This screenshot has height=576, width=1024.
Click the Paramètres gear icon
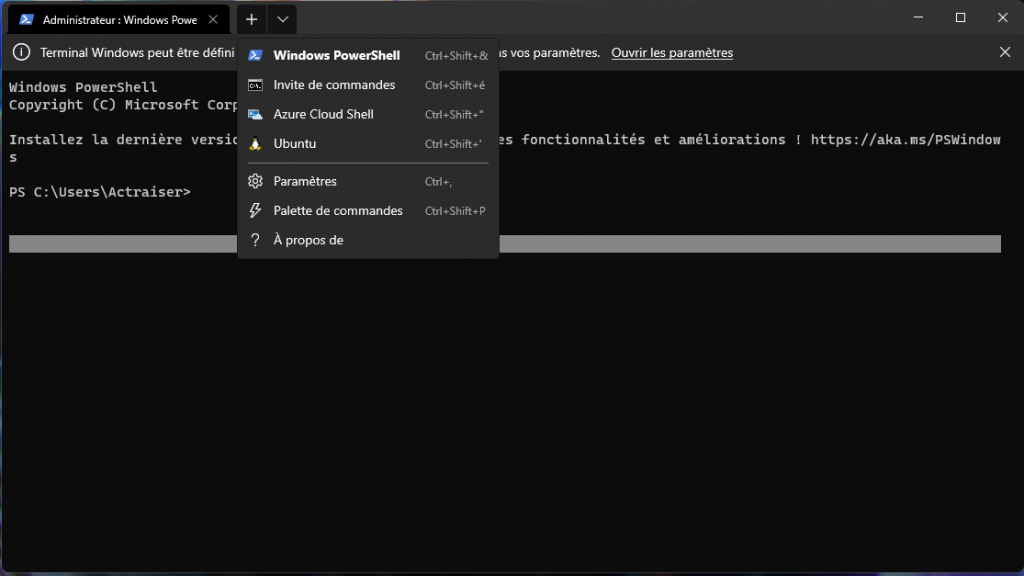pyautogui.click(x=255, y=182)
